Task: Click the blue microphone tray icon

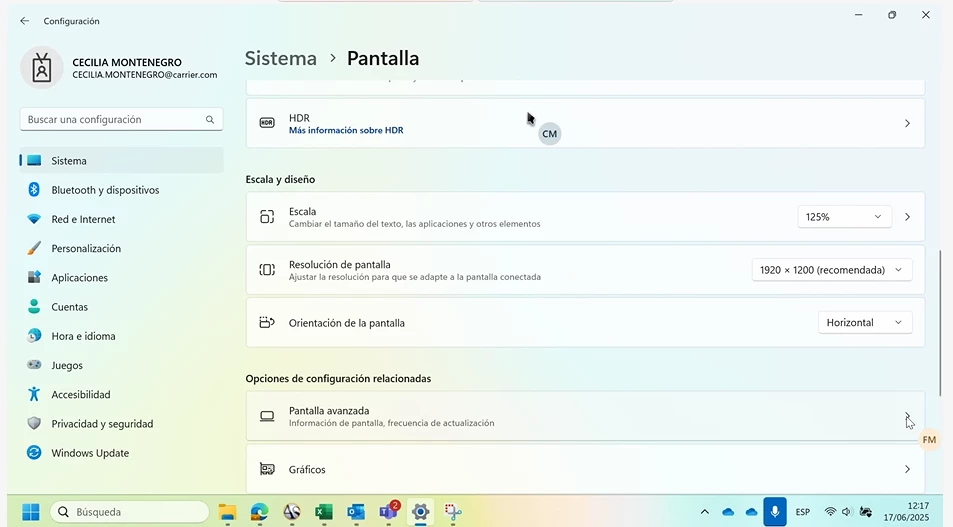Action: [775, 512]
